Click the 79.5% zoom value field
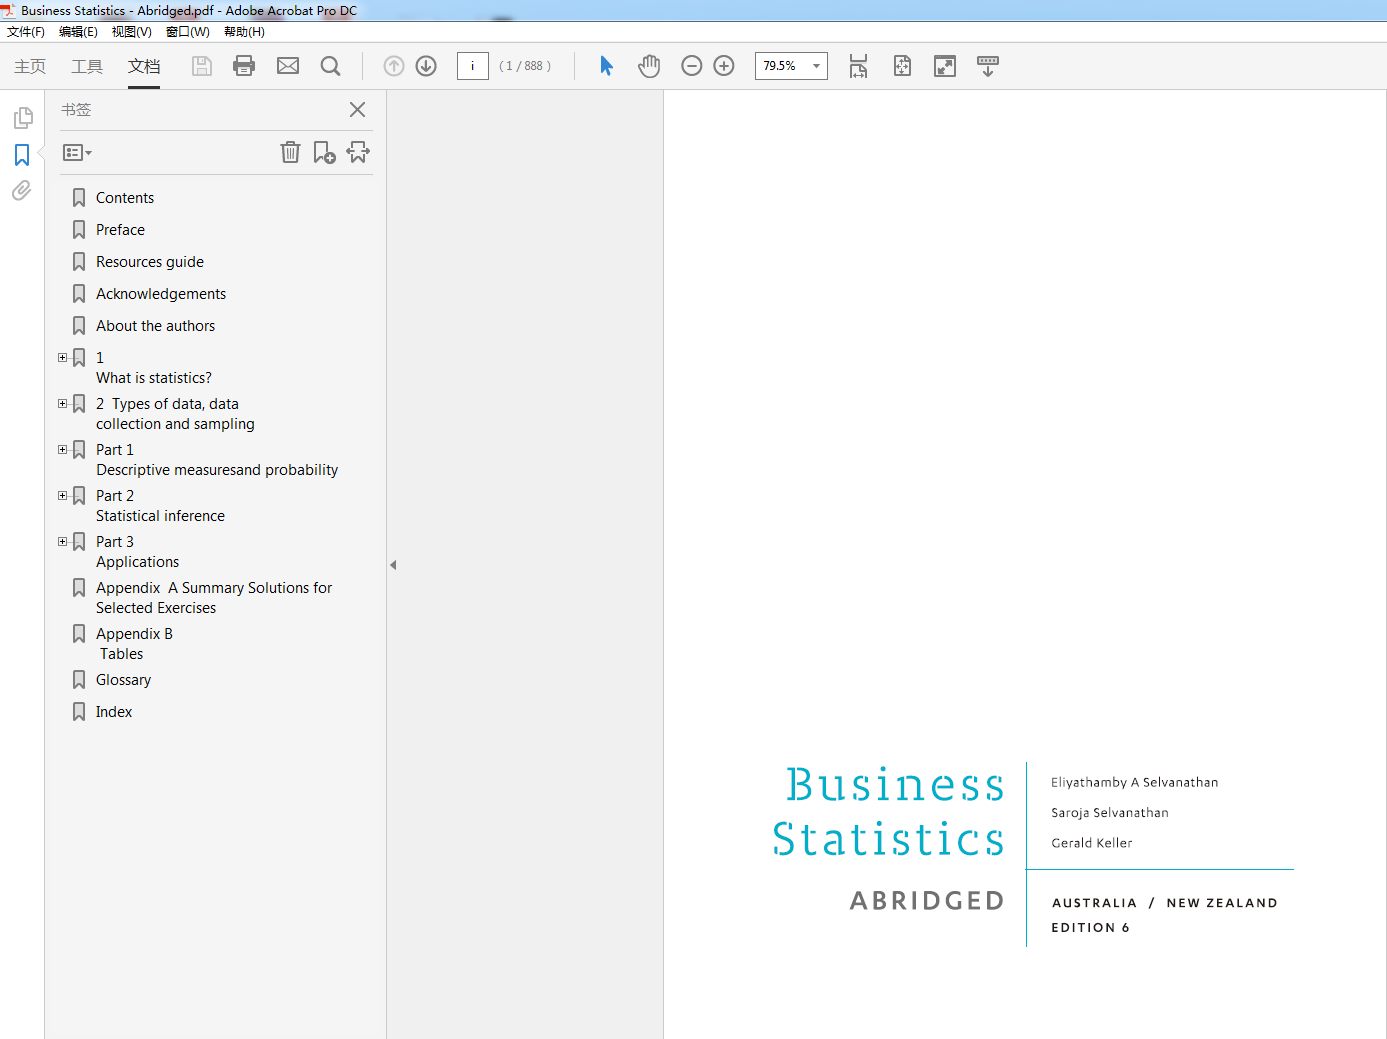 click(781, 66)
